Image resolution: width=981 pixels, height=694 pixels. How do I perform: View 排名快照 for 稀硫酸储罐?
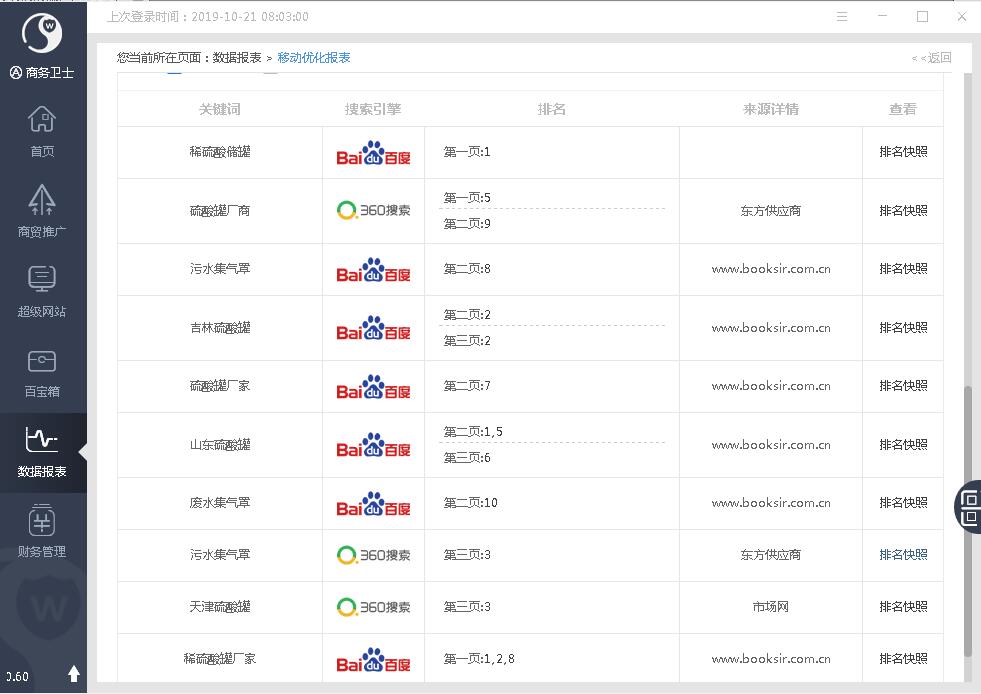point(903,152)
